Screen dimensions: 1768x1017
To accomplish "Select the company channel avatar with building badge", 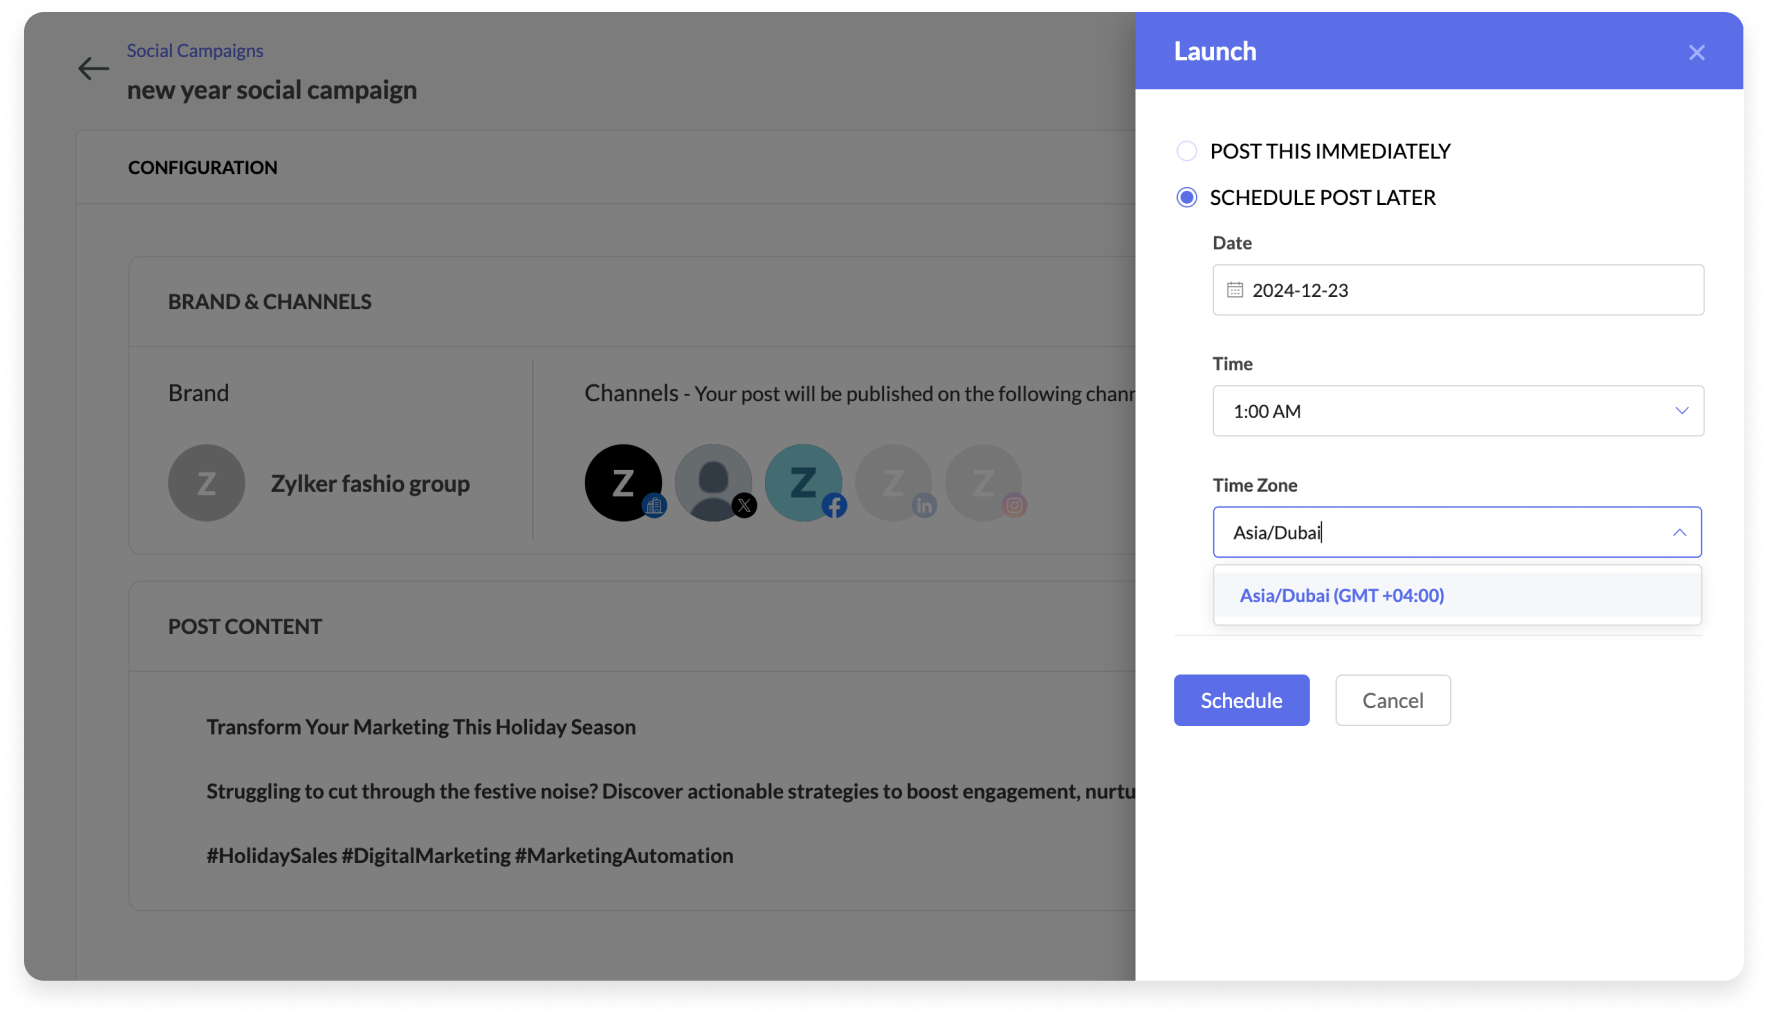I will coord(622,483).
